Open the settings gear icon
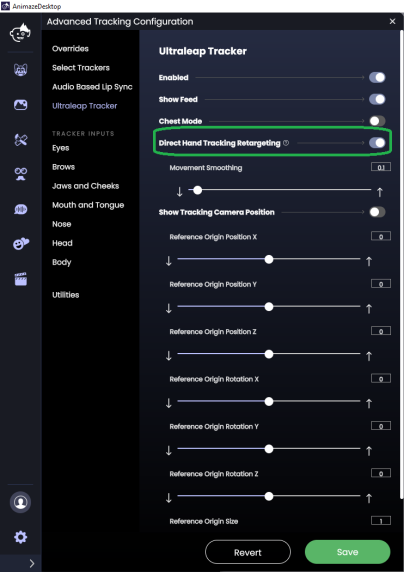The height and width of the screenshot is (572, 404). (x=20, y=537)
